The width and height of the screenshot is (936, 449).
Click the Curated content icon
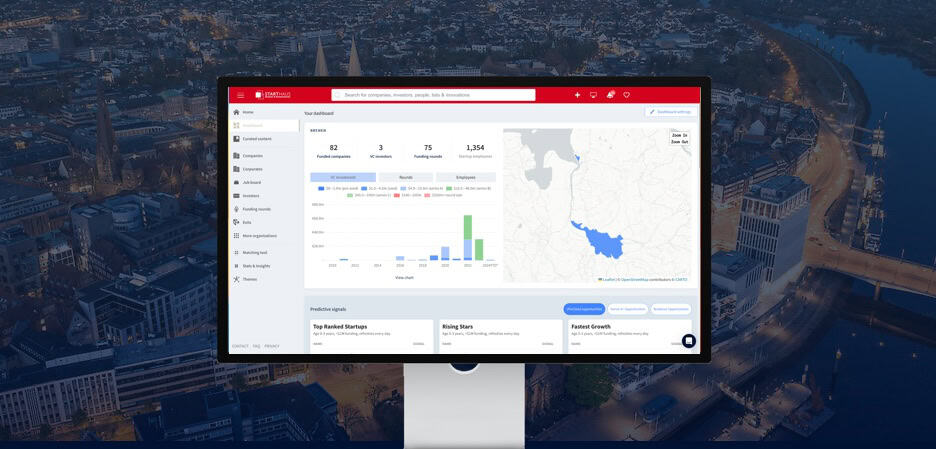[x=236, y=139]
